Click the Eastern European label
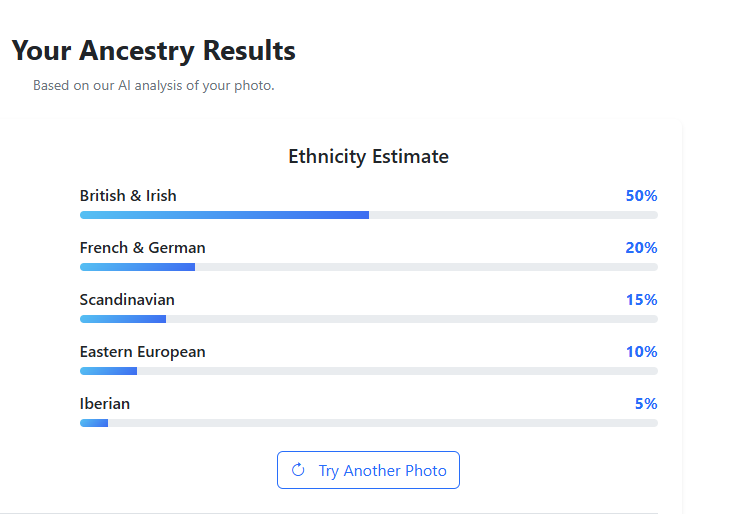The width and height of the screenshot is (729, 514). (x=143, y=352)
